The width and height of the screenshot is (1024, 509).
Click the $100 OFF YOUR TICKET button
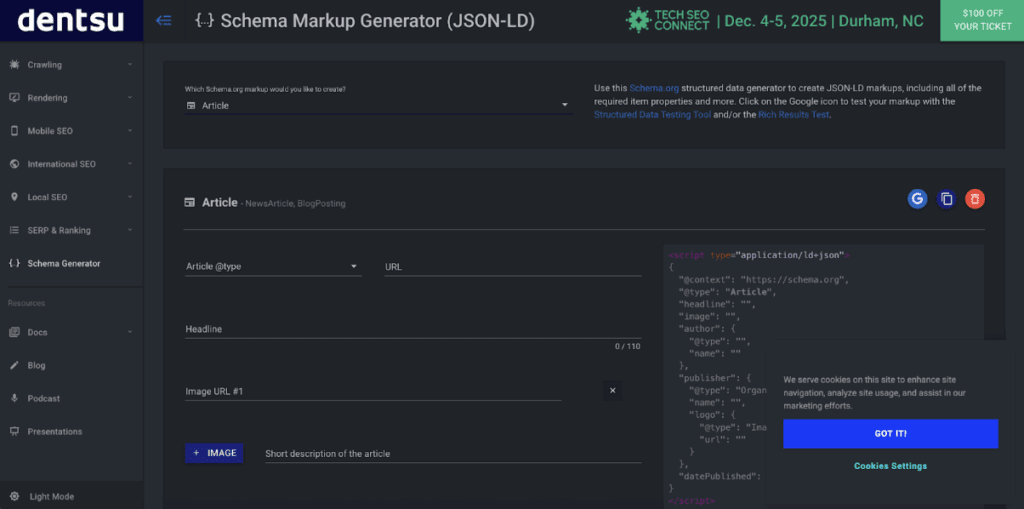(x=982, y=20)
